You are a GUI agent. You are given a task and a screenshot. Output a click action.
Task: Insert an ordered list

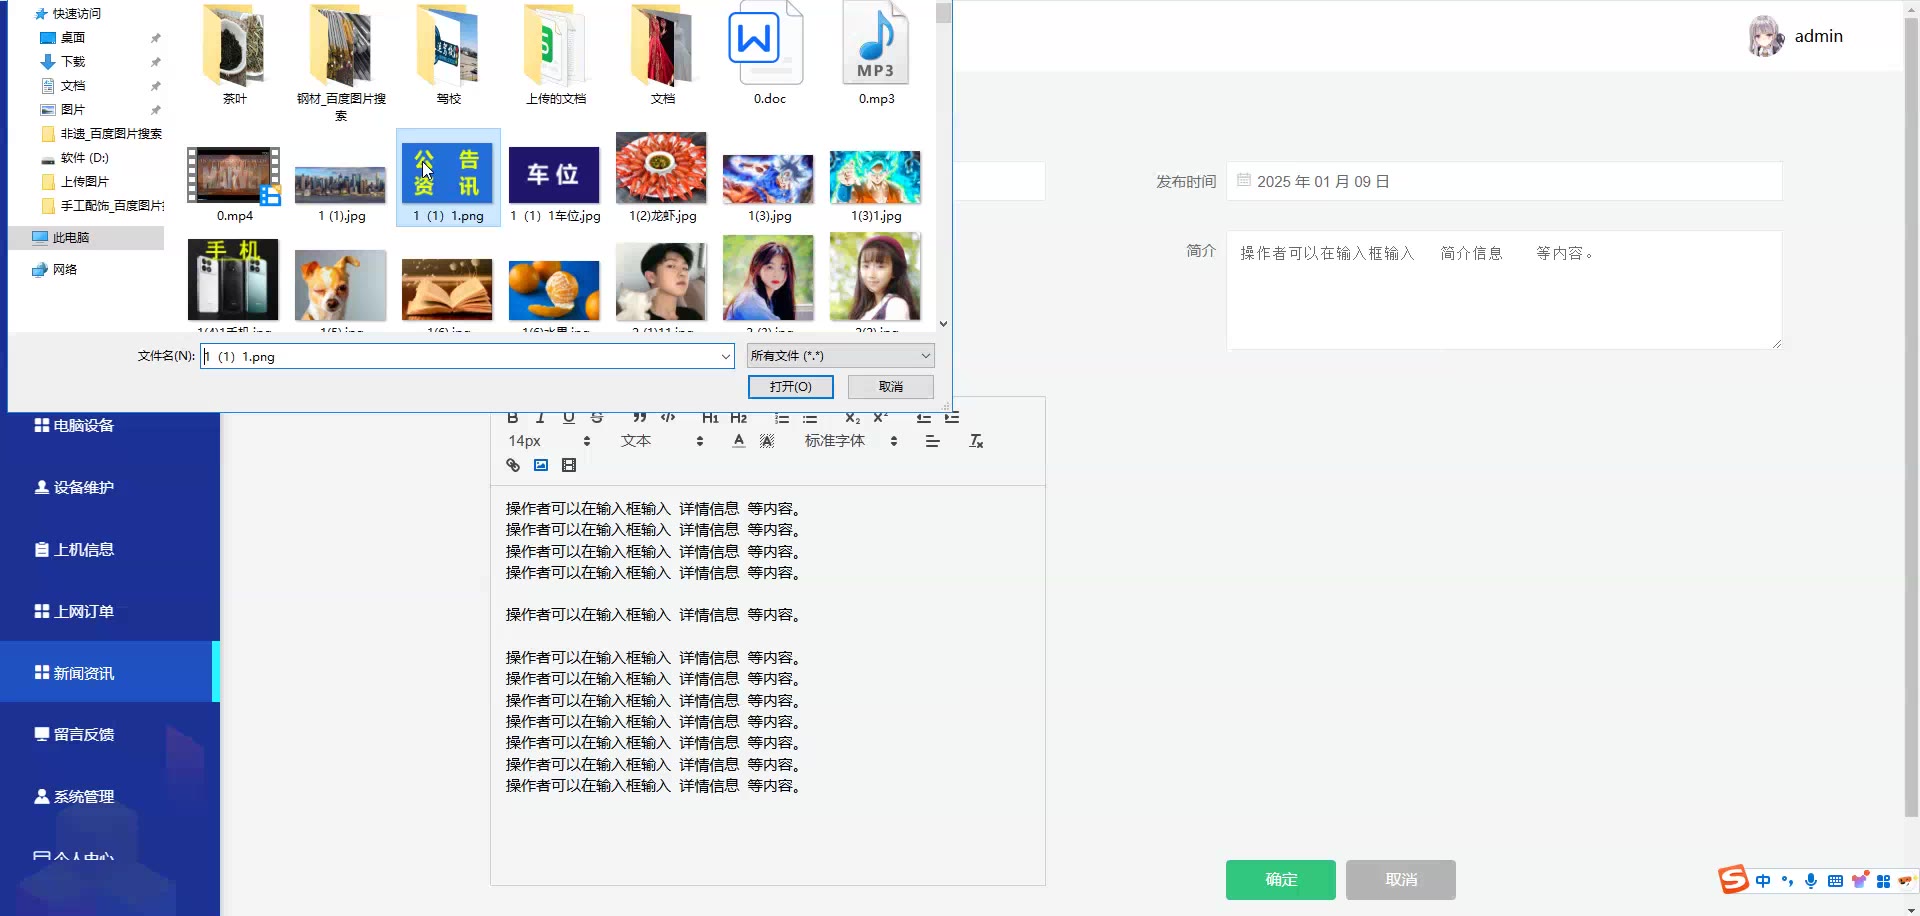click(x=782, y=418)
